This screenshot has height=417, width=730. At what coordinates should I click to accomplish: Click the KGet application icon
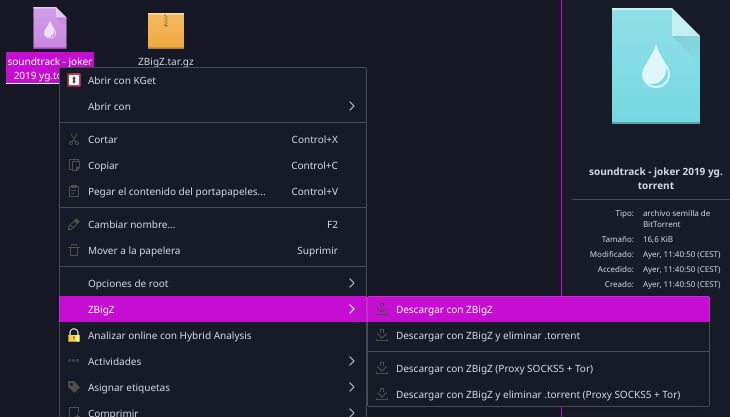pos(74,80)
